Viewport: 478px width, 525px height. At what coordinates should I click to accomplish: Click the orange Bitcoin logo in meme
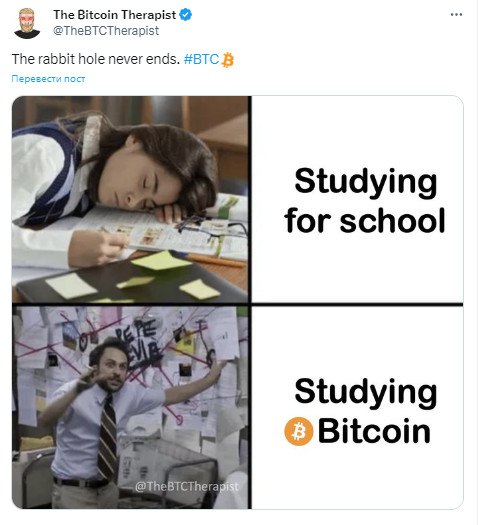click(299, 431)
